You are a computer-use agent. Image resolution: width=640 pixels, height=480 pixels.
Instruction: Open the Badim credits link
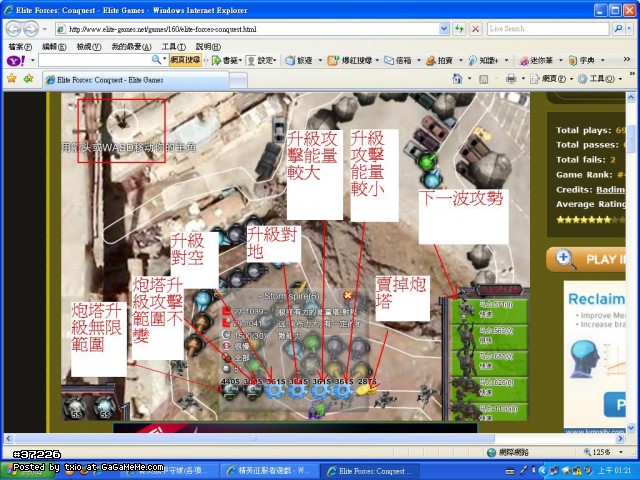pos(610,189)
